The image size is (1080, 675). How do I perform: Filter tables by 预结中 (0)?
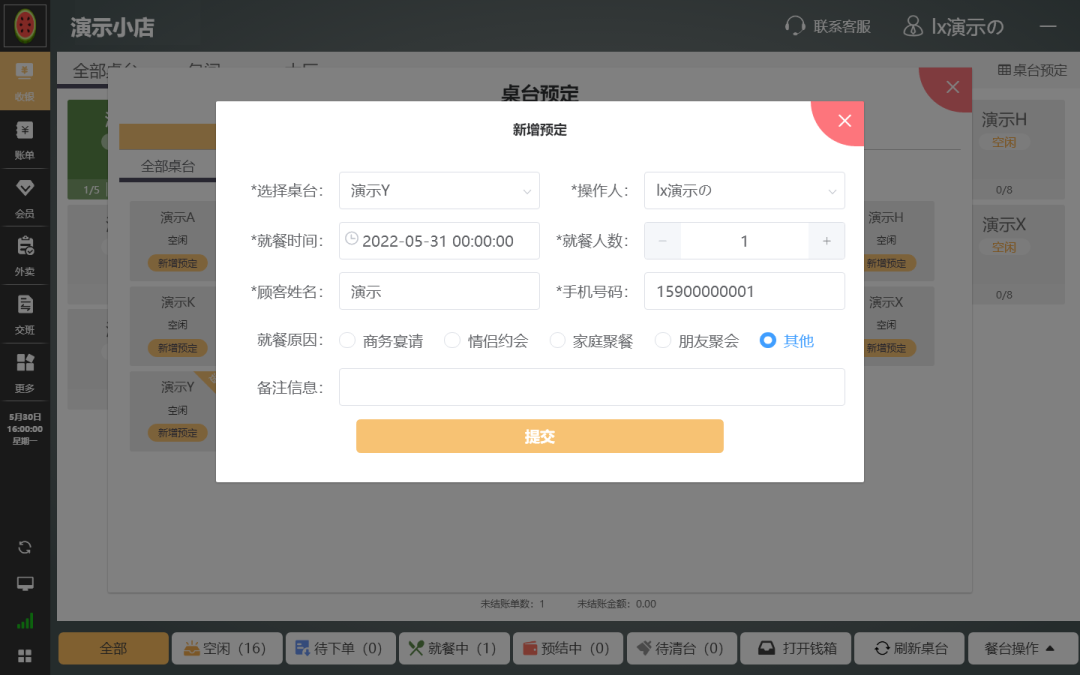pos(568,648)
